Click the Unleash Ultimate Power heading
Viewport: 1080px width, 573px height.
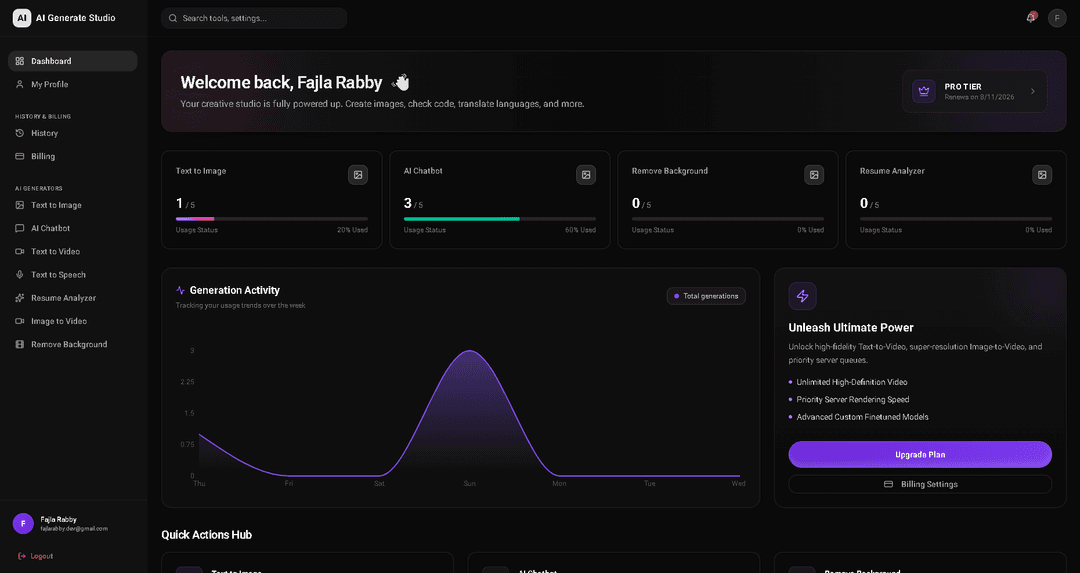[x=851, y=328]
